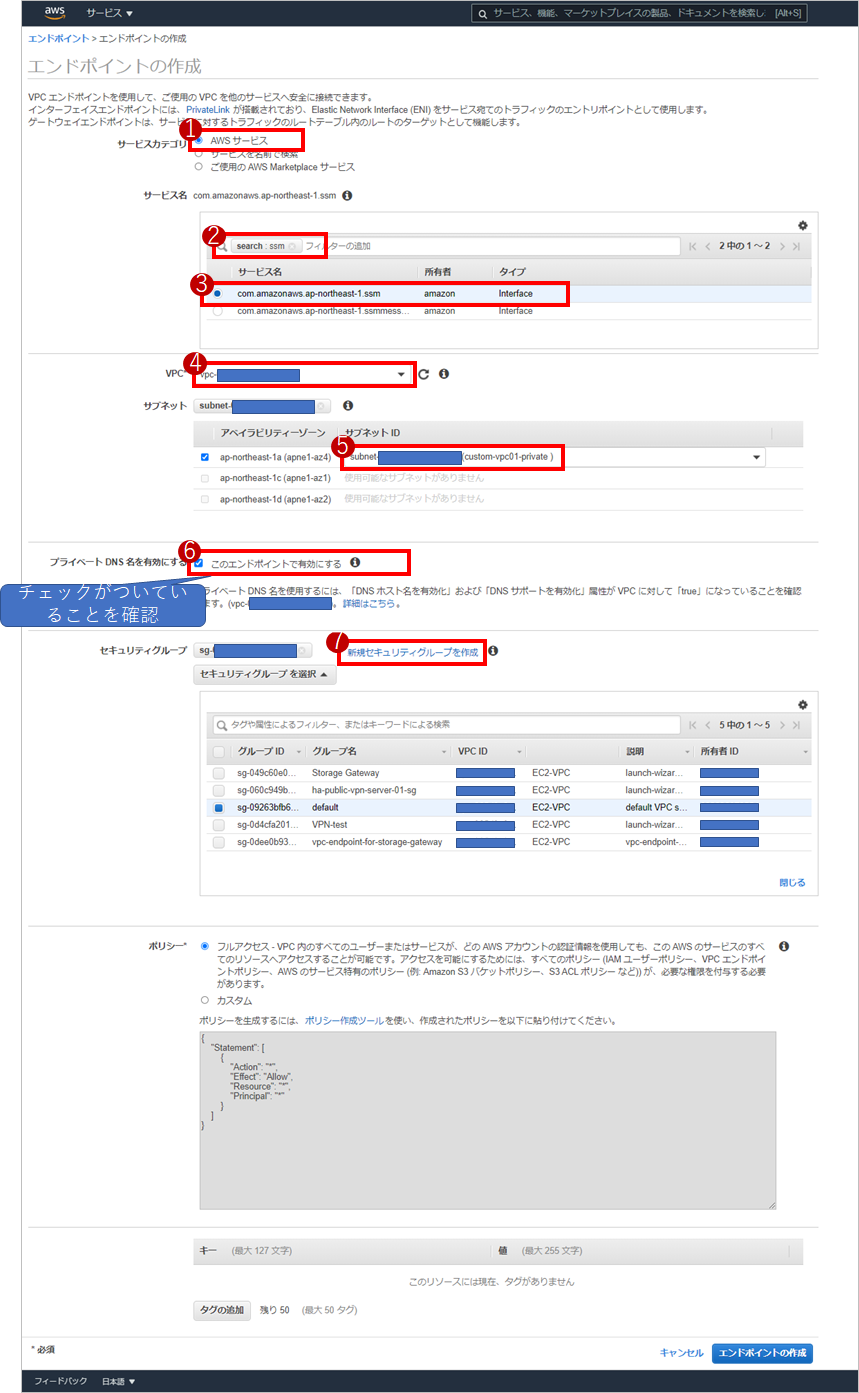Click the info icon next to 新規セキュリティグループを作成
The image size is (859, 1393).
[493, 651]
